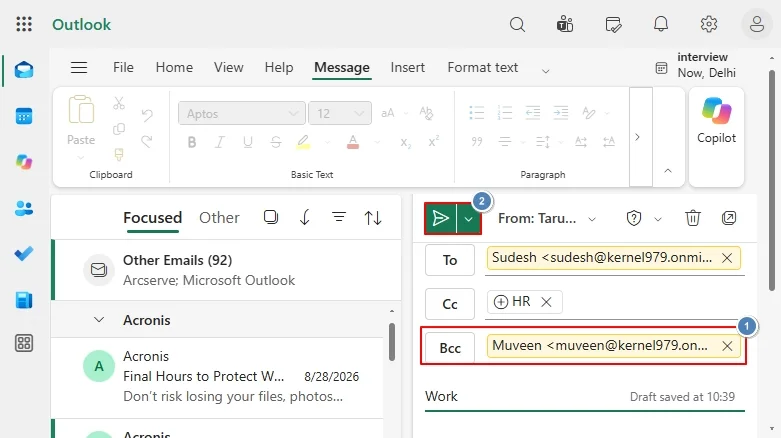Image resolution: width=781 pixels, height=438 pixels.
Task: Discard draft with trash icon
Action: click(x=692, y=218)
